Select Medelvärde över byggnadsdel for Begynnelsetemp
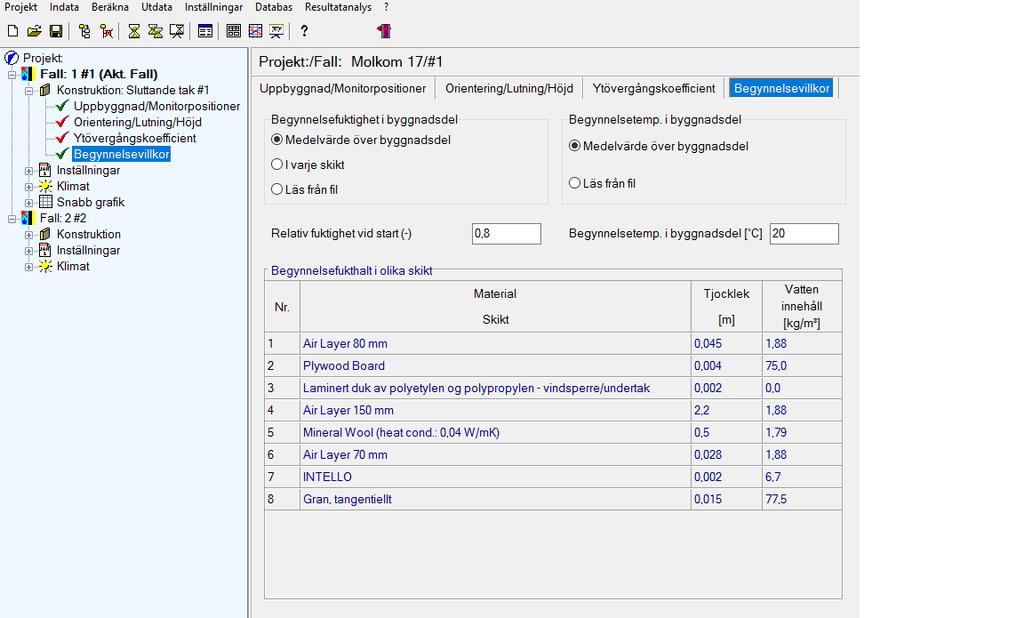Screen dimensions: 1024x618 point(575,146)
